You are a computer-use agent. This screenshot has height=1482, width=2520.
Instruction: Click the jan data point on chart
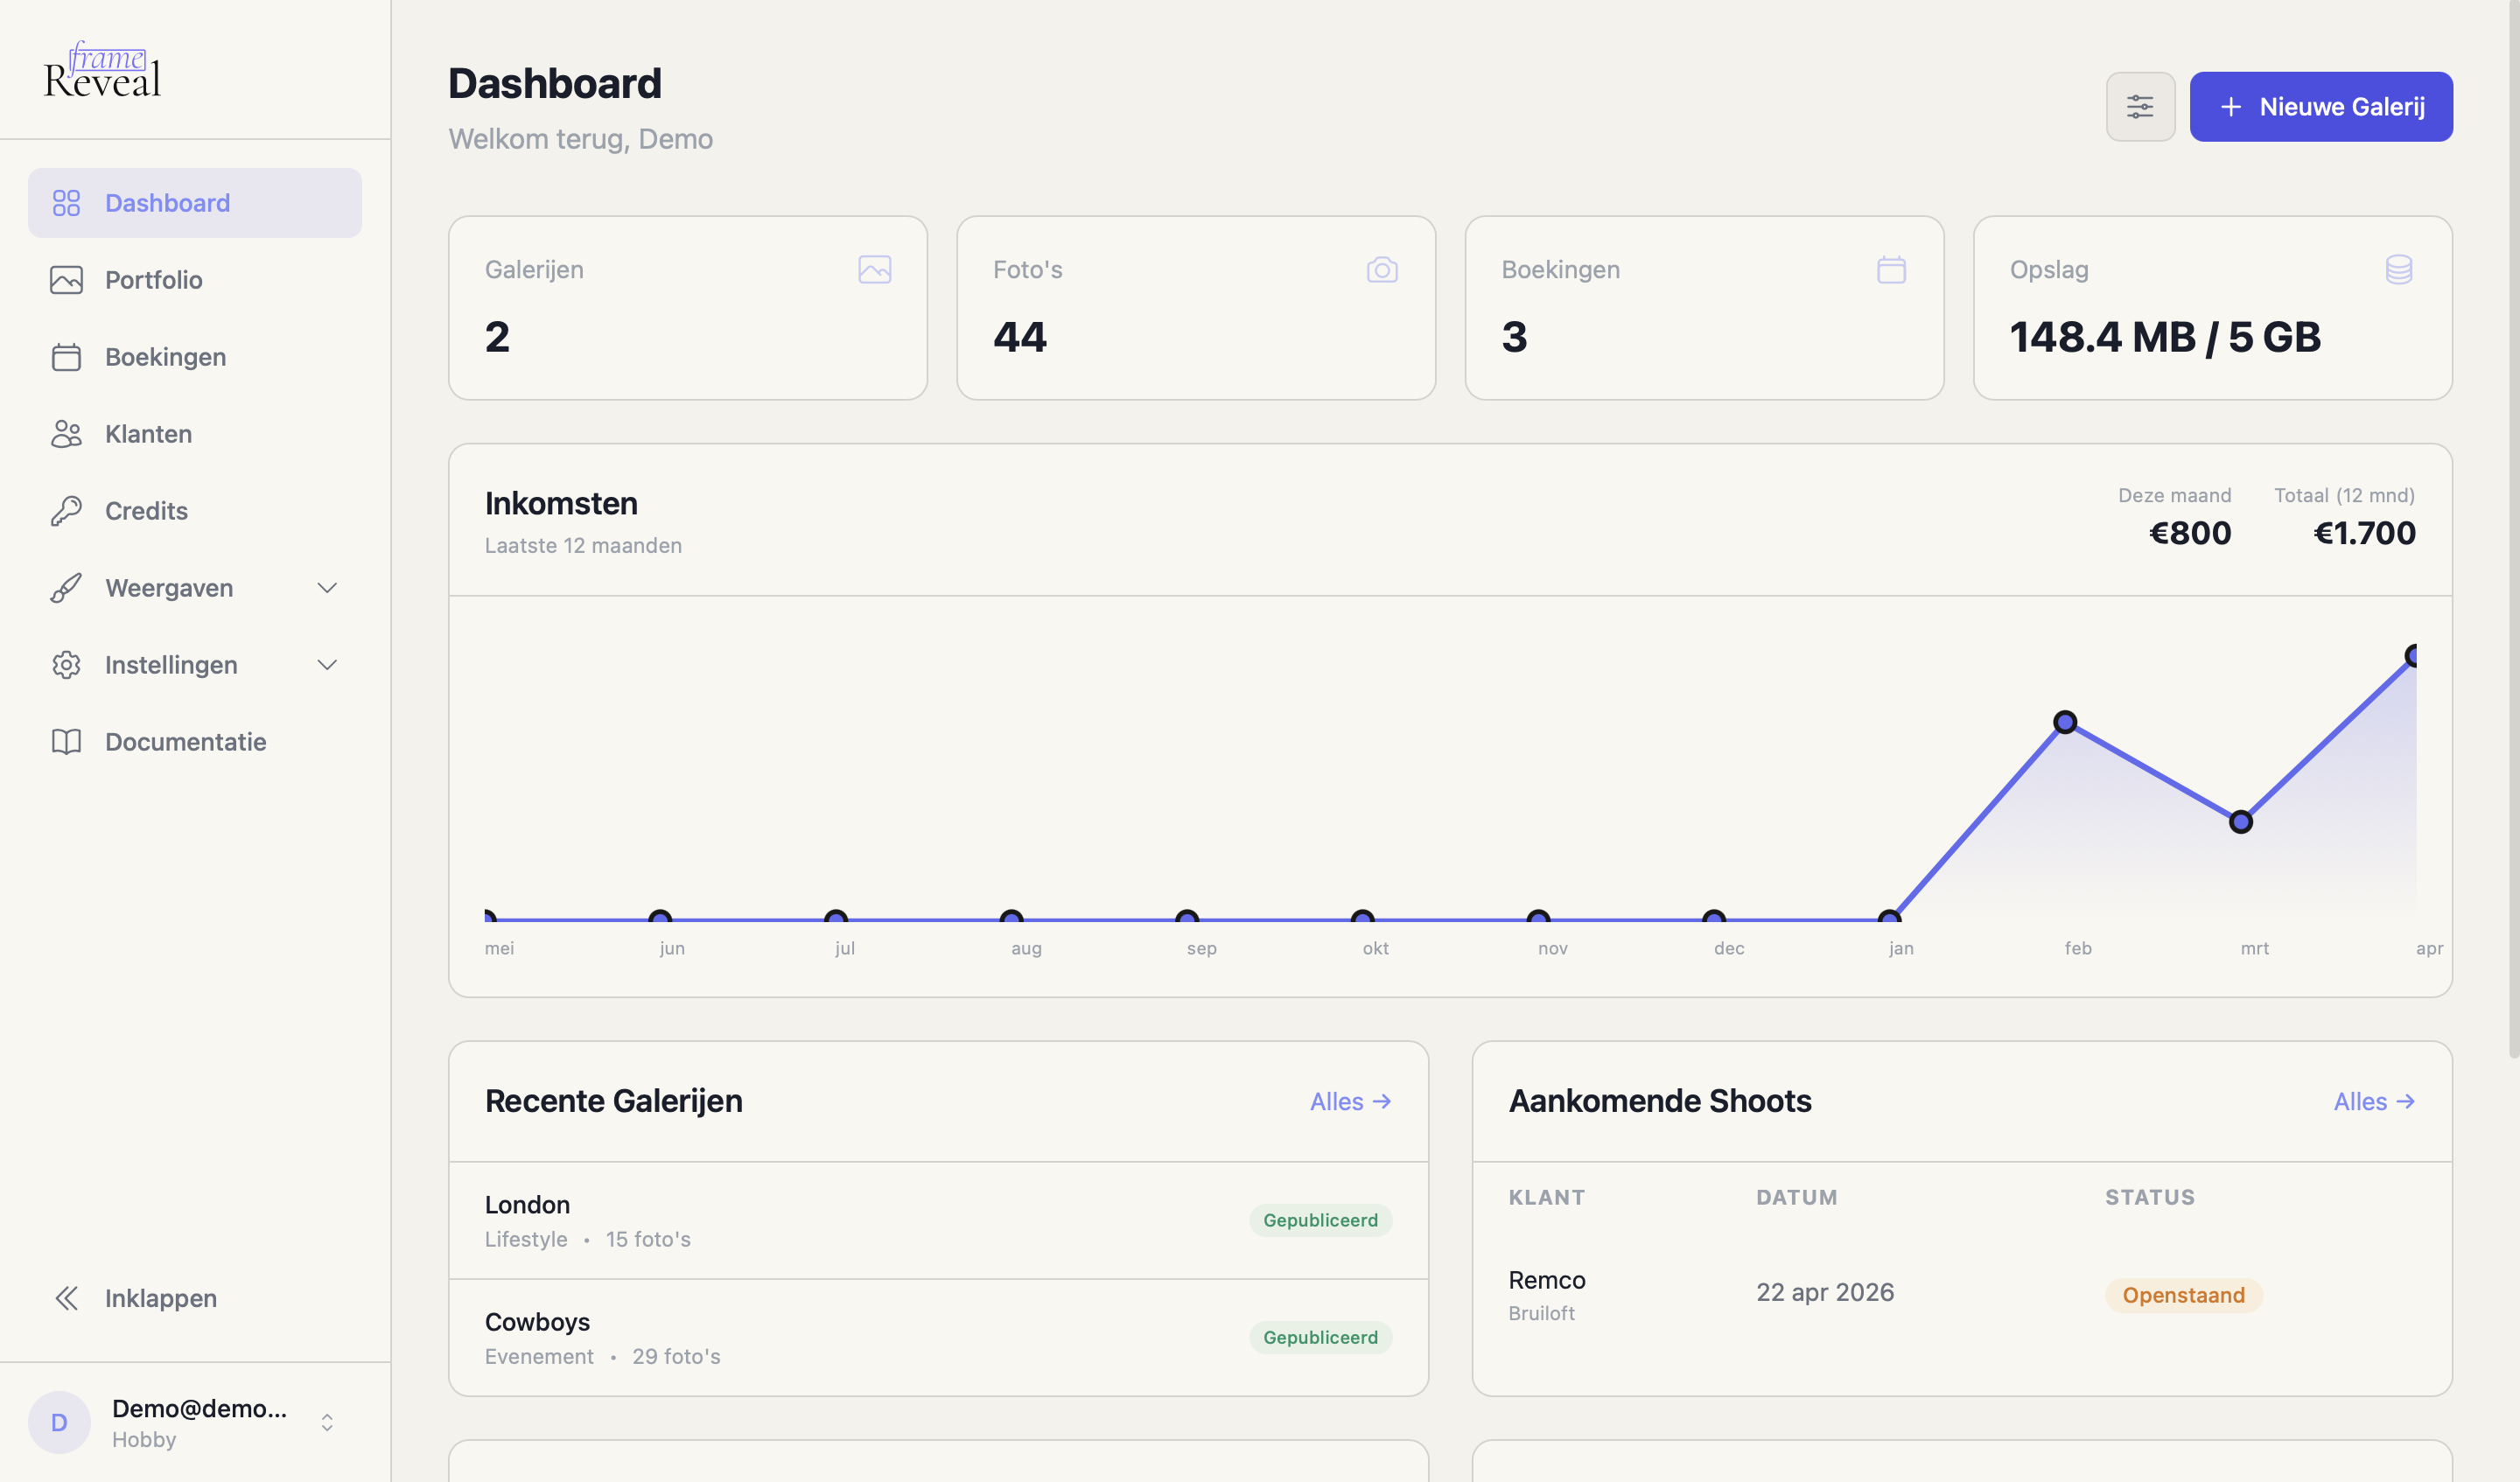1889,916
